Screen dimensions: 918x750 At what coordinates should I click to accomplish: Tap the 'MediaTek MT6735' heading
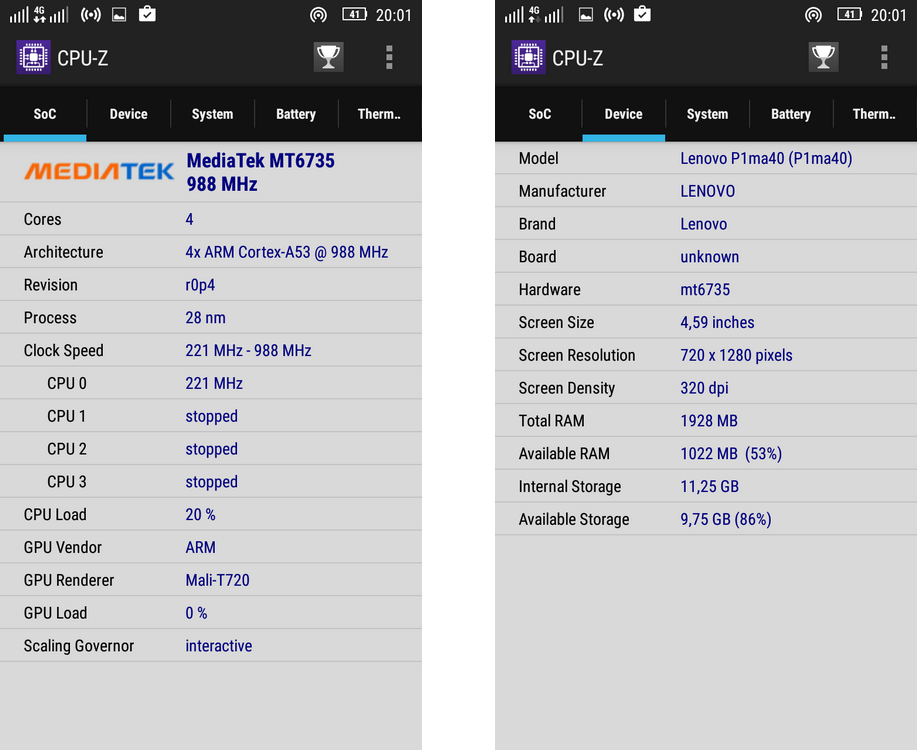(x=261, y=160)
